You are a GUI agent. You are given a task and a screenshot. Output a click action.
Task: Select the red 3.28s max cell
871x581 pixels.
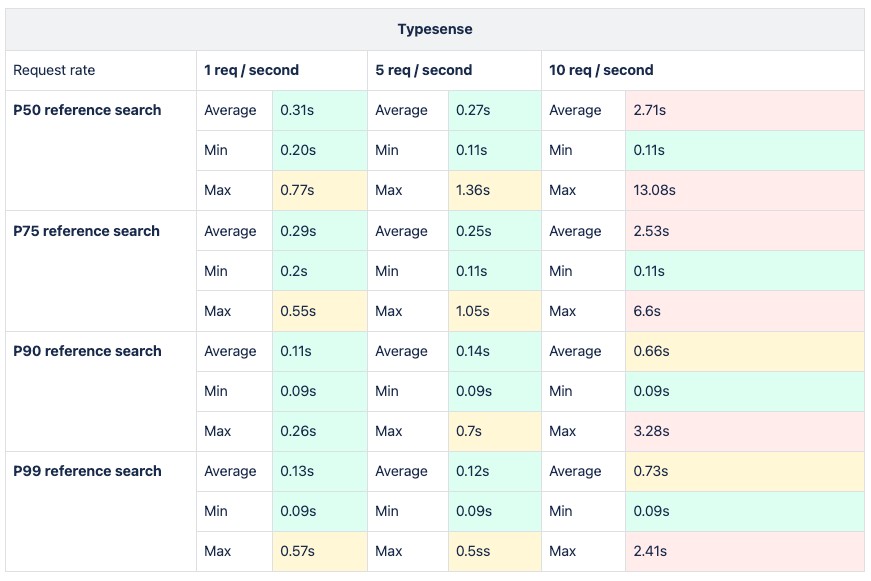pyautogui.click(x=744, y=431)
